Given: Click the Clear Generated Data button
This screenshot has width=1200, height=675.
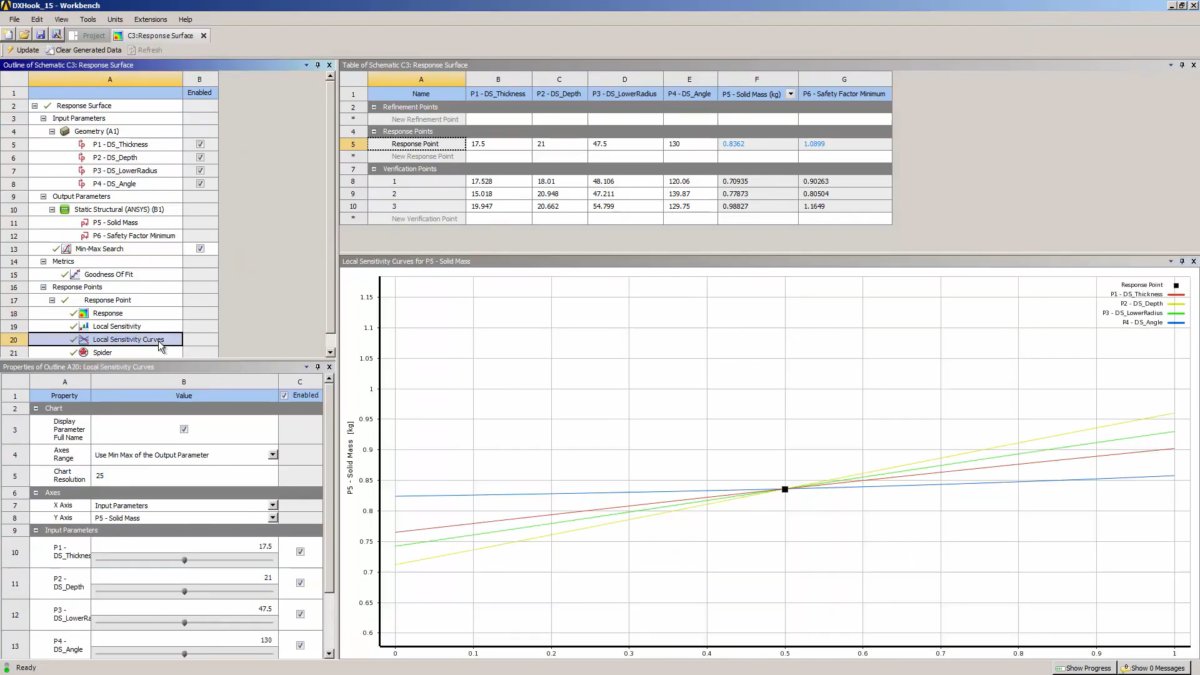Looking at the screenshot, I should coord(83,50).
